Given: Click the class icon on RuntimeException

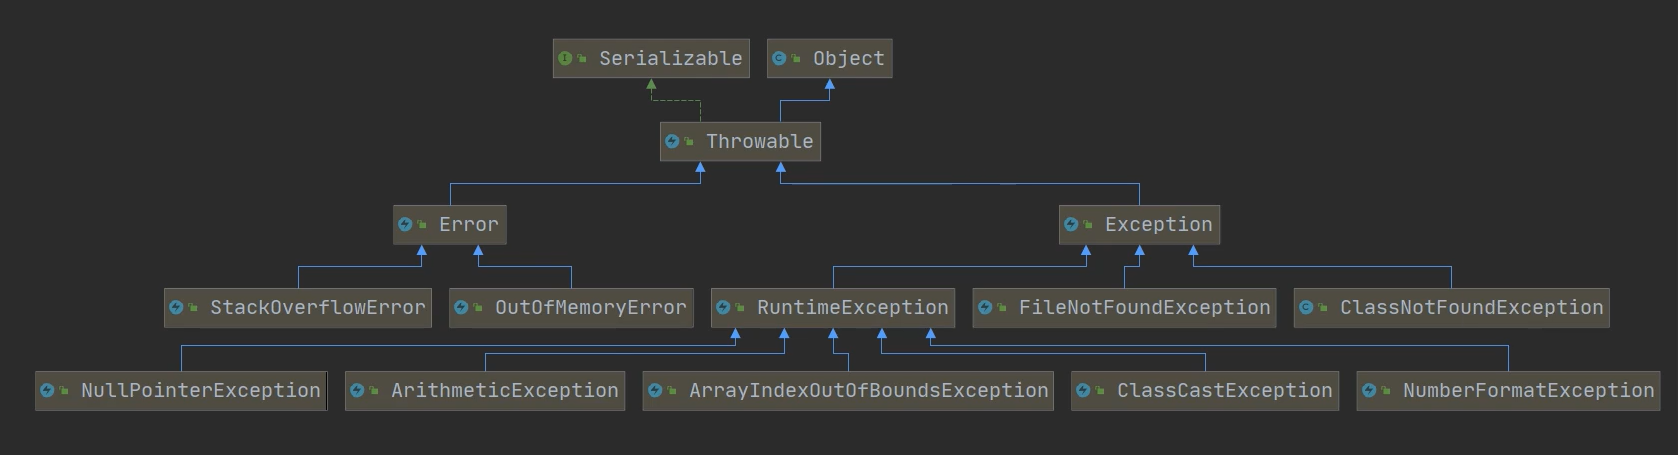Looking at the screenshot, I should [723, 307].
